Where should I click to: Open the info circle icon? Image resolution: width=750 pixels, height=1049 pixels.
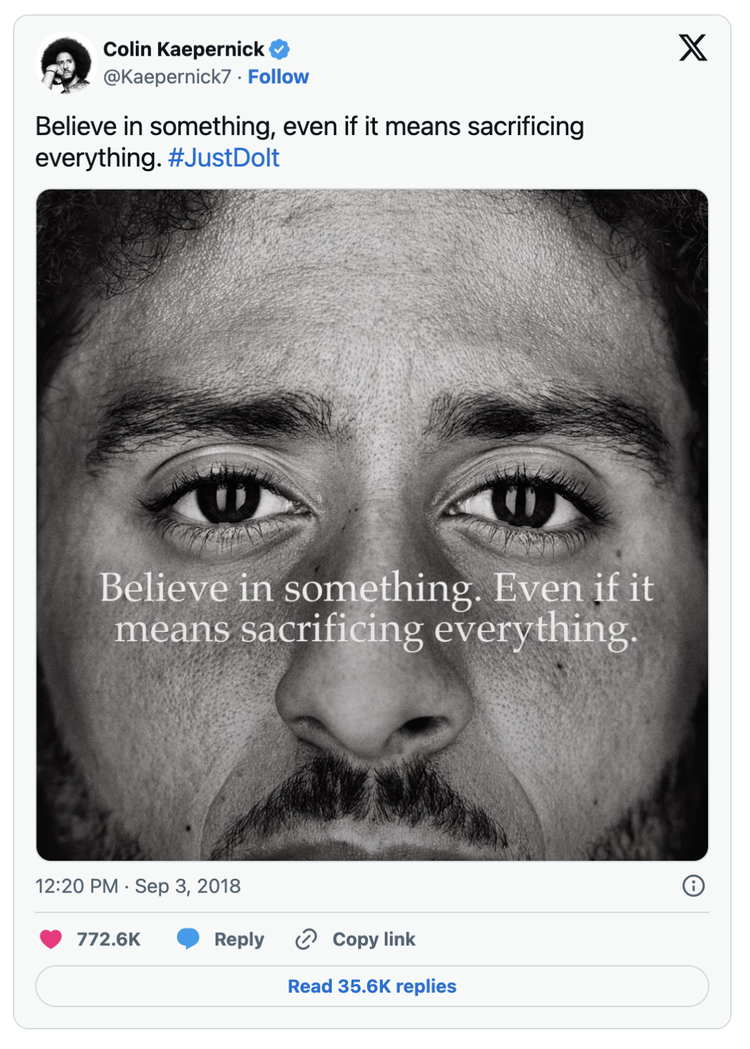point(693,886)
